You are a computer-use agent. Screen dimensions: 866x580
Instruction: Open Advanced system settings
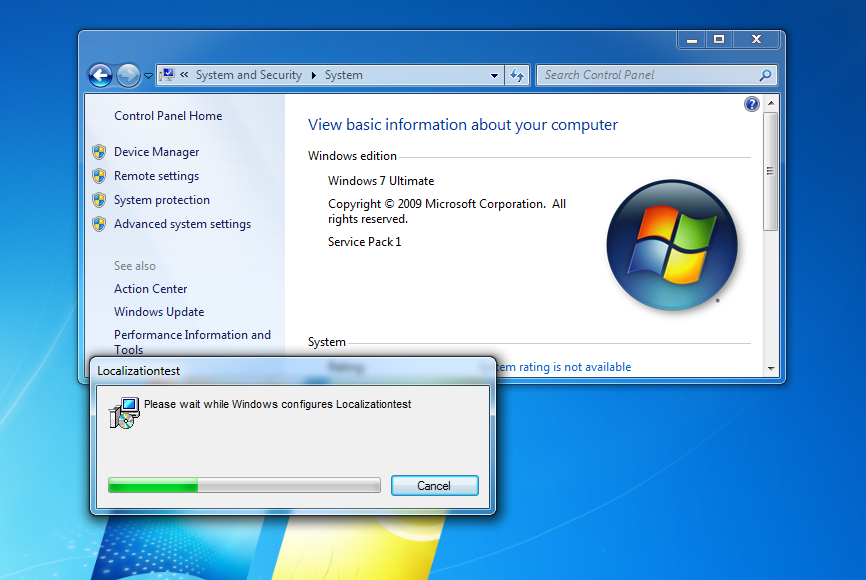pos(182,224)
